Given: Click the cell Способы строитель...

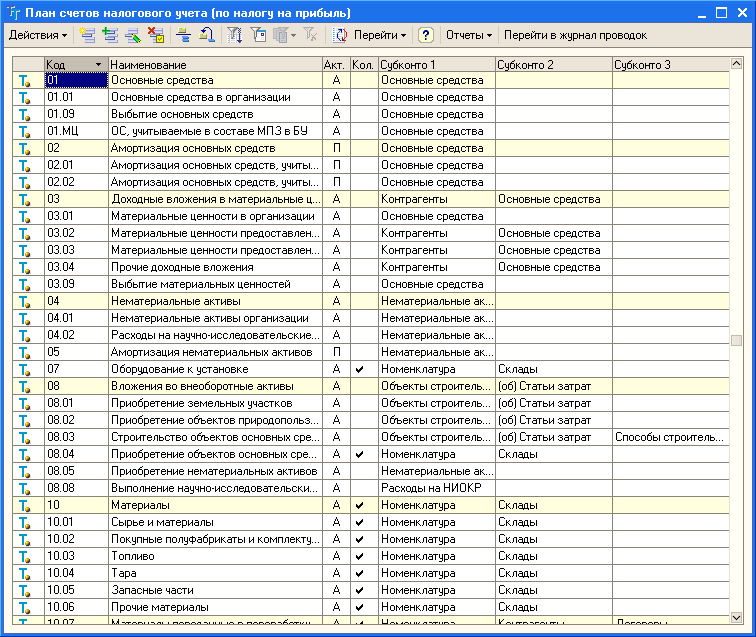Looking at the screenshot, I should (671, 437).
